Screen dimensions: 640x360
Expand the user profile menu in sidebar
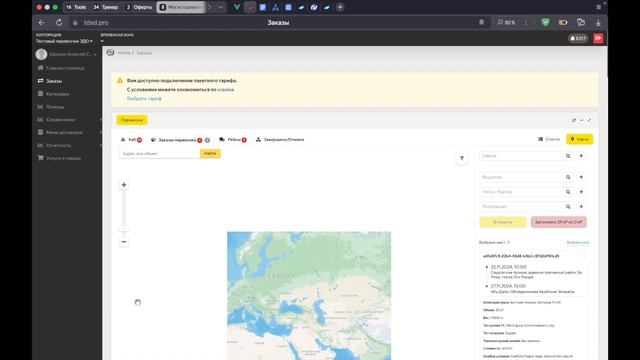(95, 54)
